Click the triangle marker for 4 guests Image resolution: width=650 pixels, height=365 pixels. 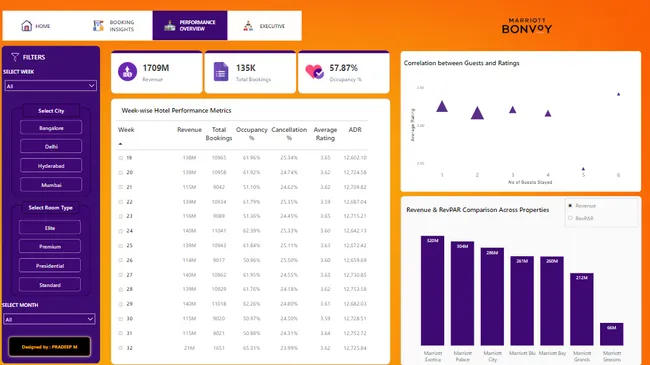[x=548, y=114]
